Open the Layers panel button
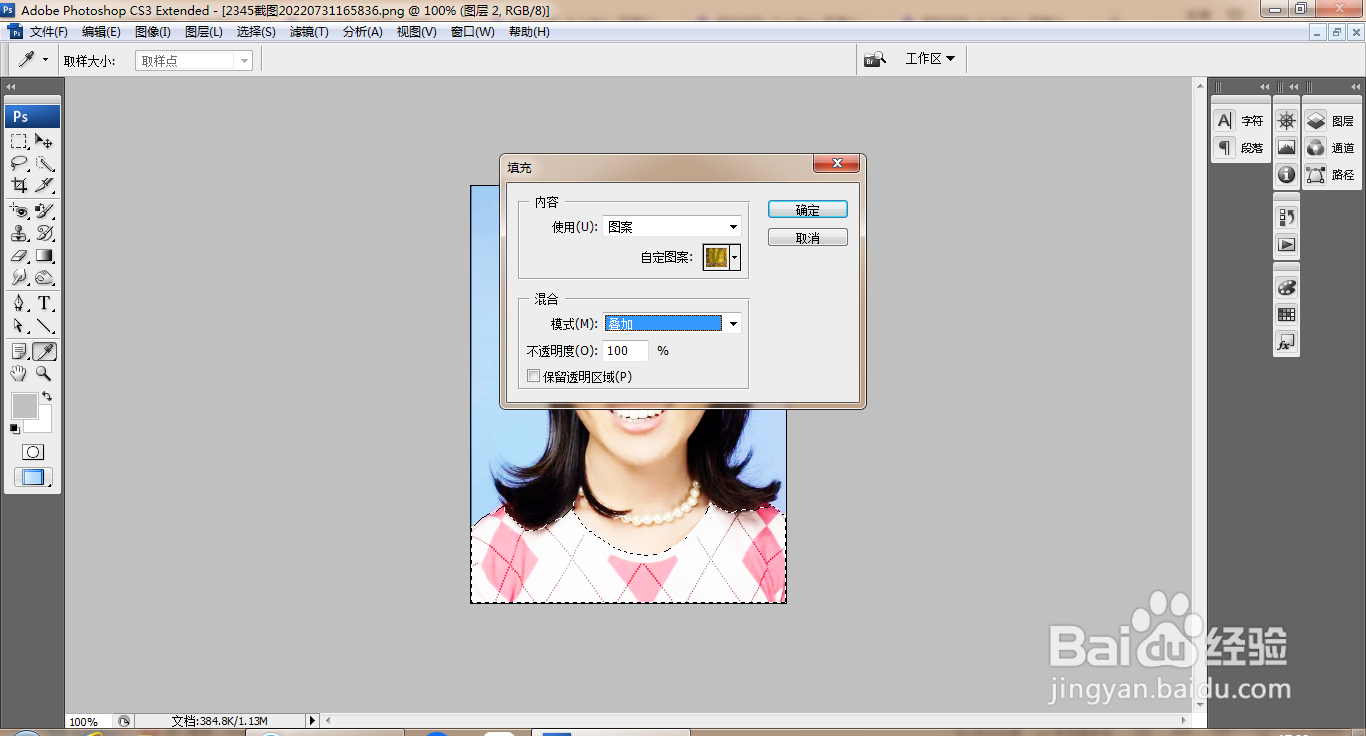 tap(1331, 121)
